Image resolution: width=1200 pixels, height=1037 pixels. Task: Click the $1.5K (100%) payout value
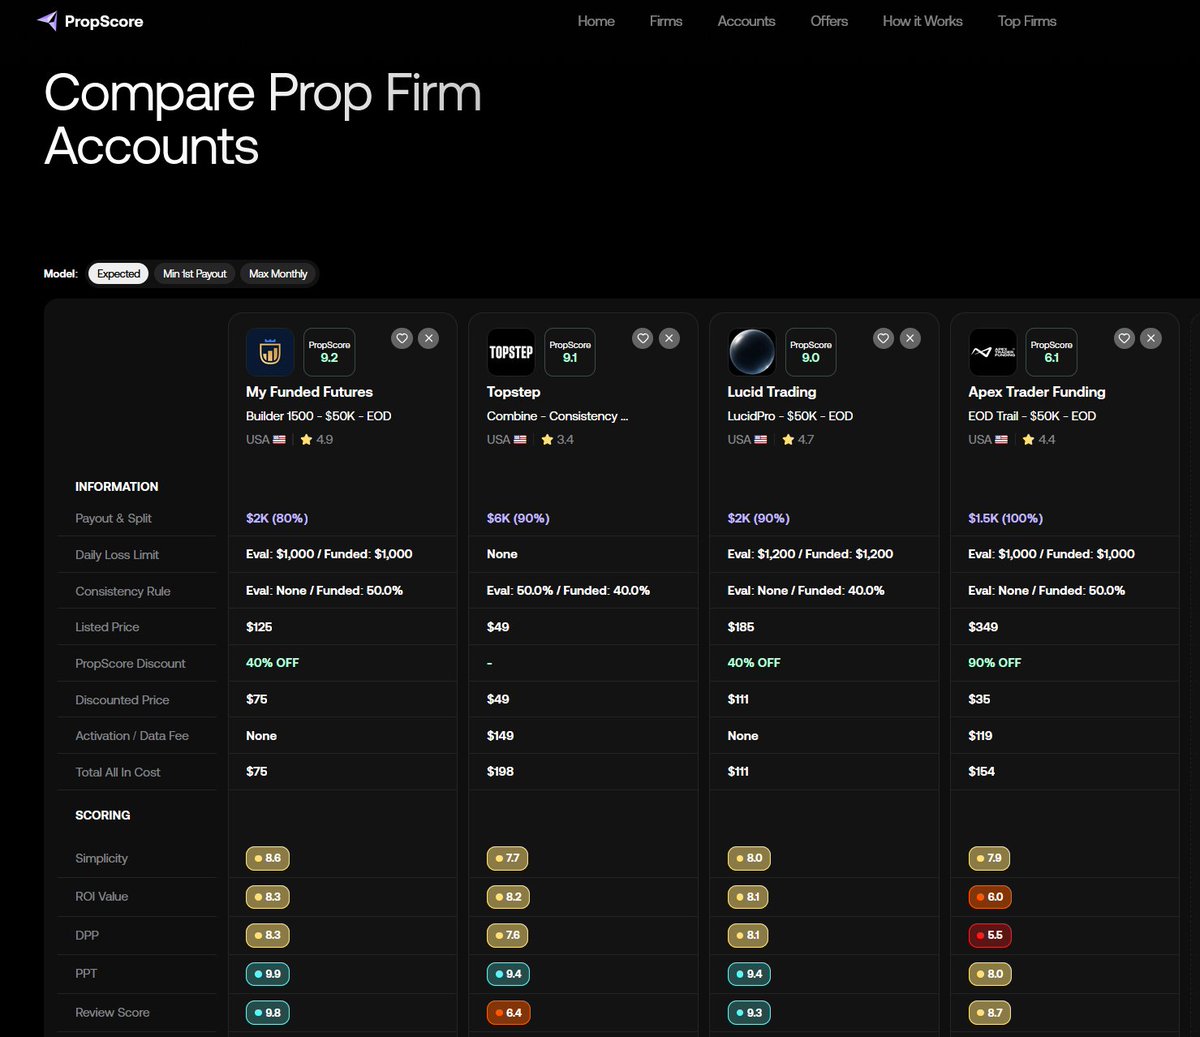(1005, 518)
